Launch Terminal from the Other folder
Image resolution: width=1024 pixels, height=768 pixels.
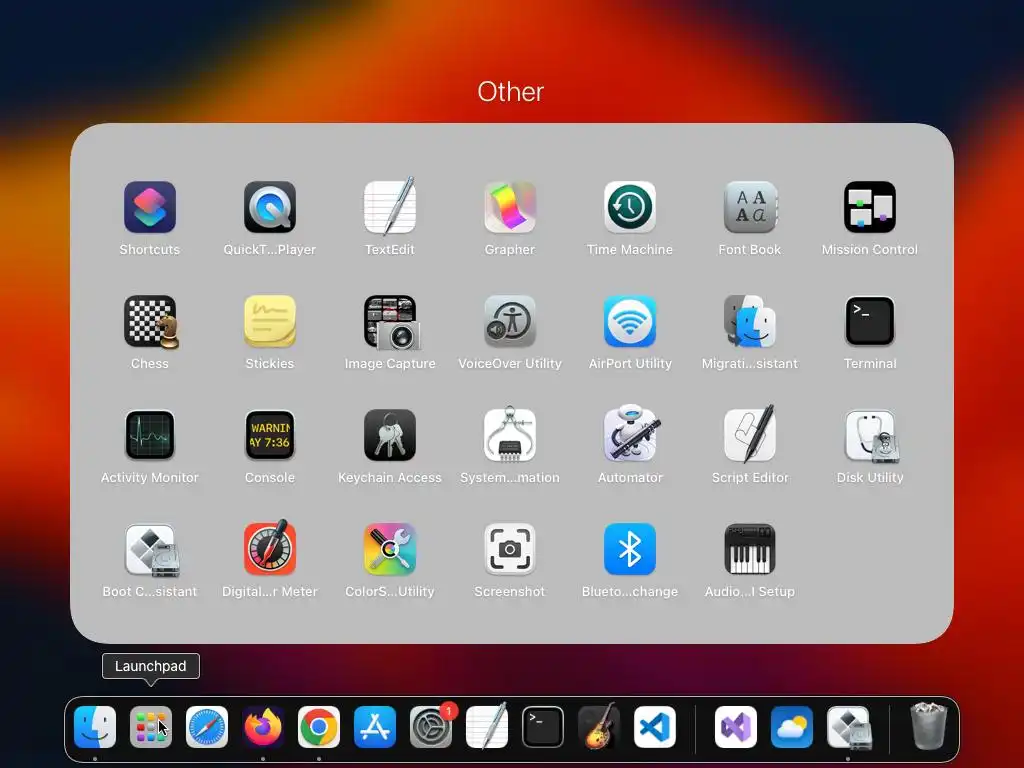click(x=870, y=321)
